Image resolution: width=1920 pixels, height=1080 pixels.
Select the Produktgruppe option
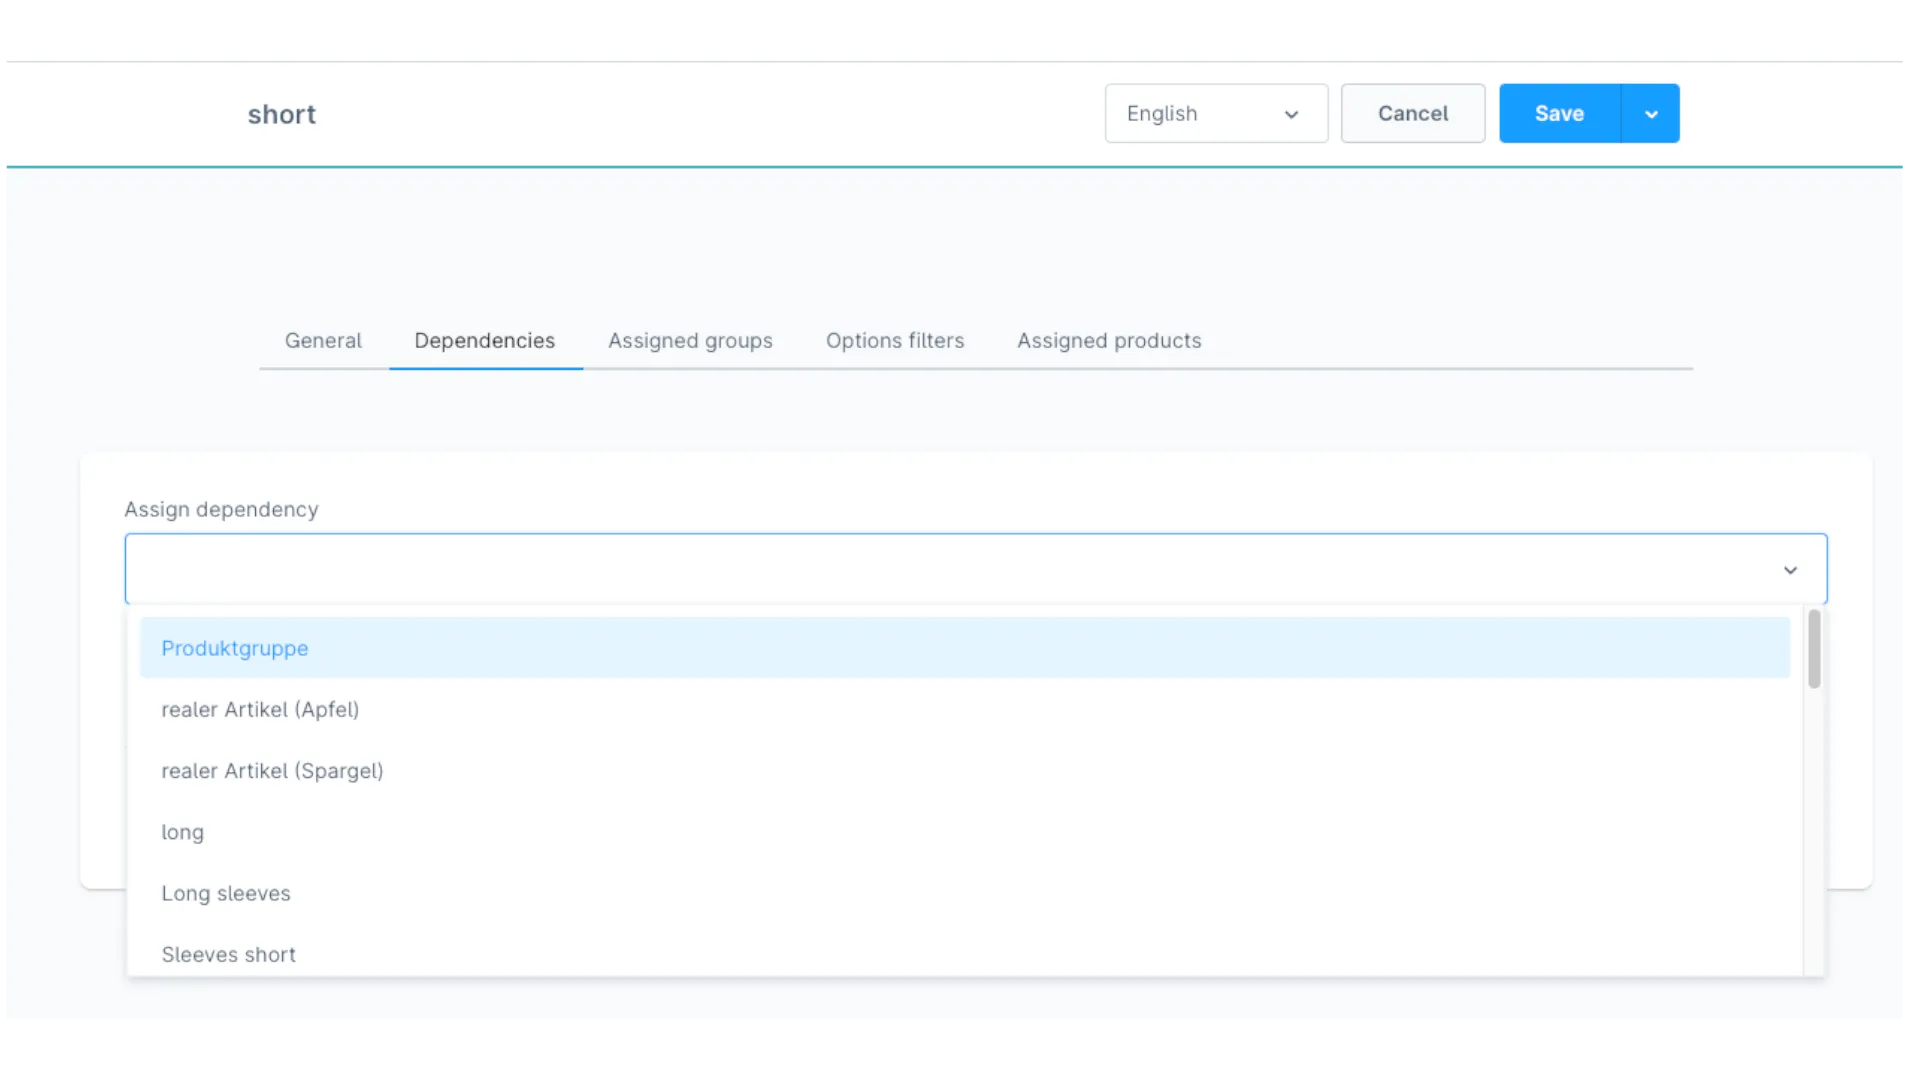235,648
